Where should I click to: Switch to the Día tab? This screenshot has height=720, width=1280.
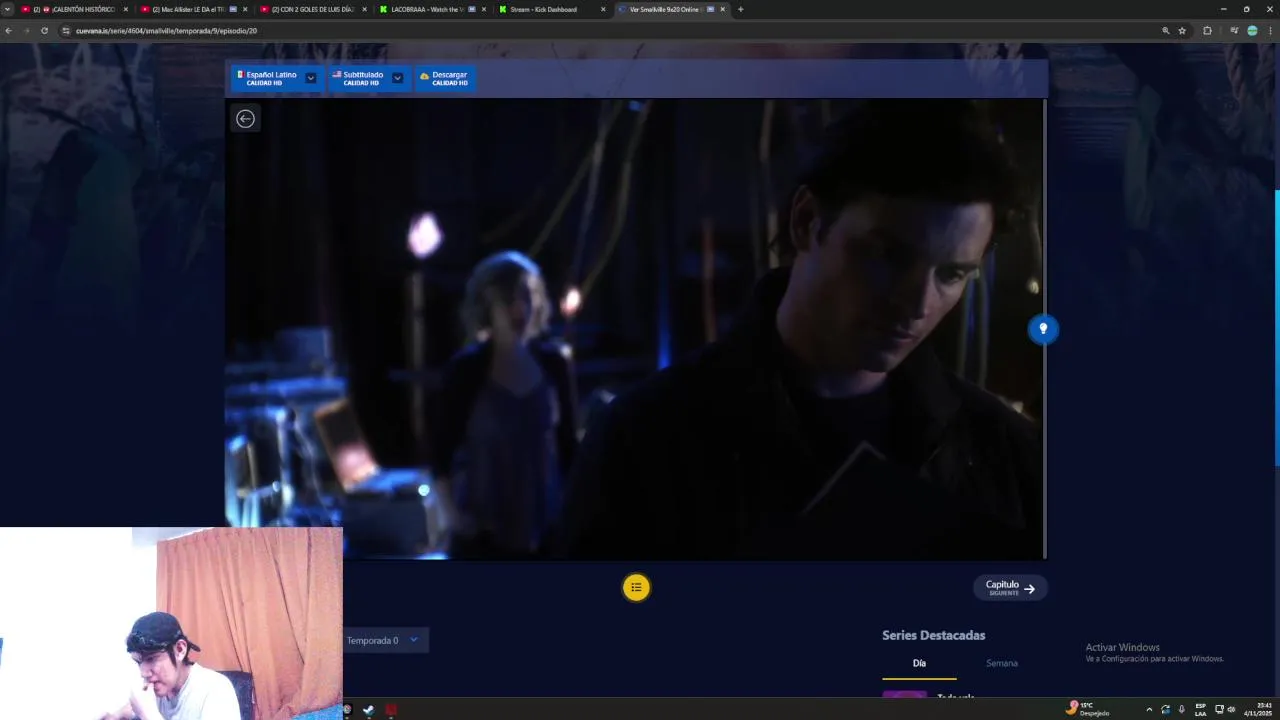pyautogui.click(x=919, y=663)
